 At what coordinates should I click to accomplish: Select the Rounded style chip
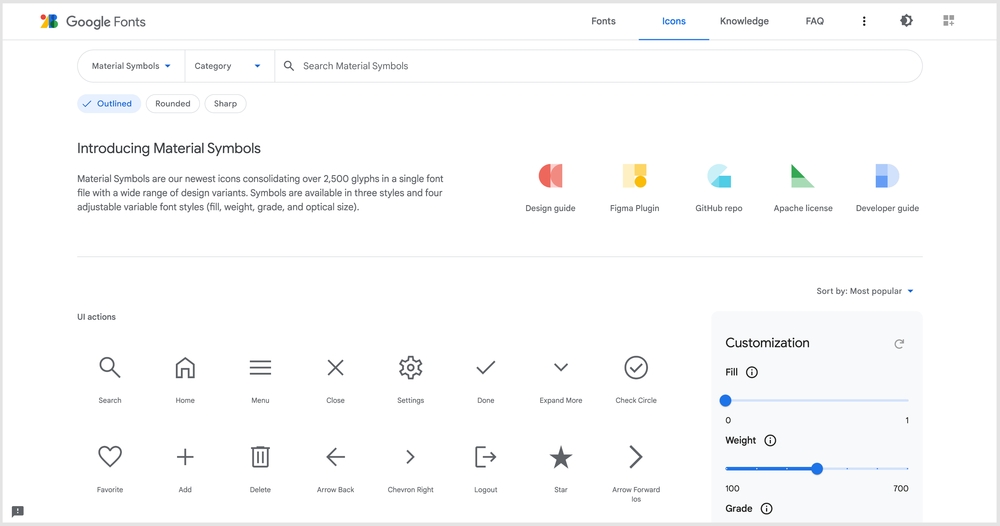(x=173, y=103)
